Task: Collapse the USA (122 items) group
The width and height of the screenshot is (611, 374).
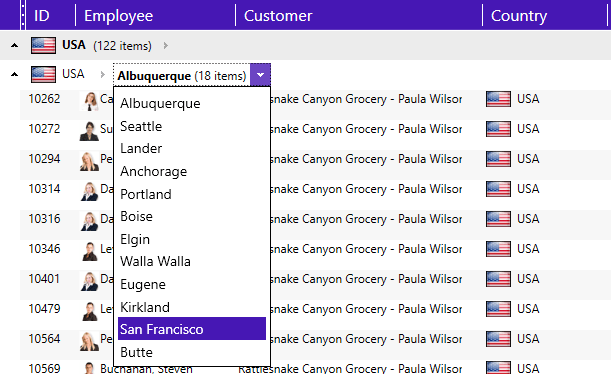Action: point(14,46)
